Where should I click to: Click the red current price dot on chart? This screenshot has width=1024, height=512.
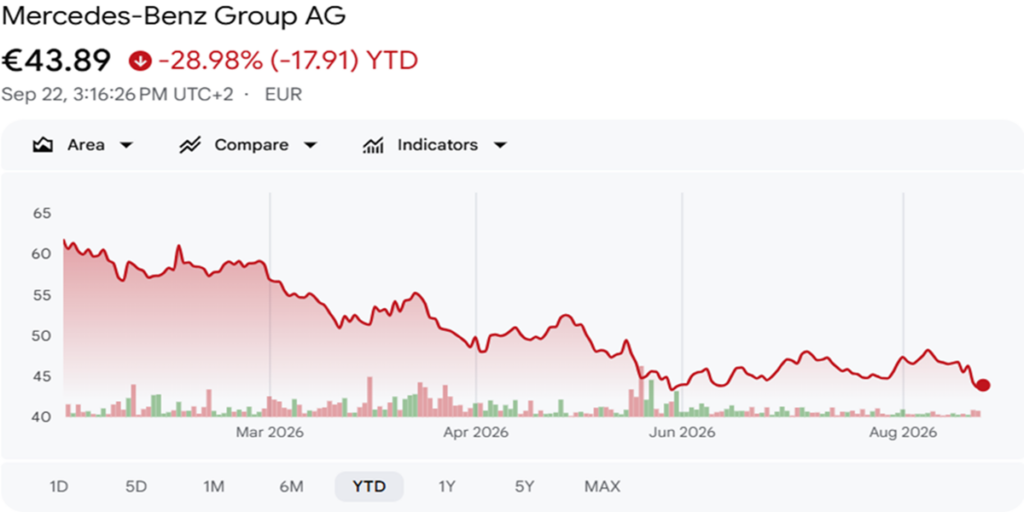coord(983,385)
